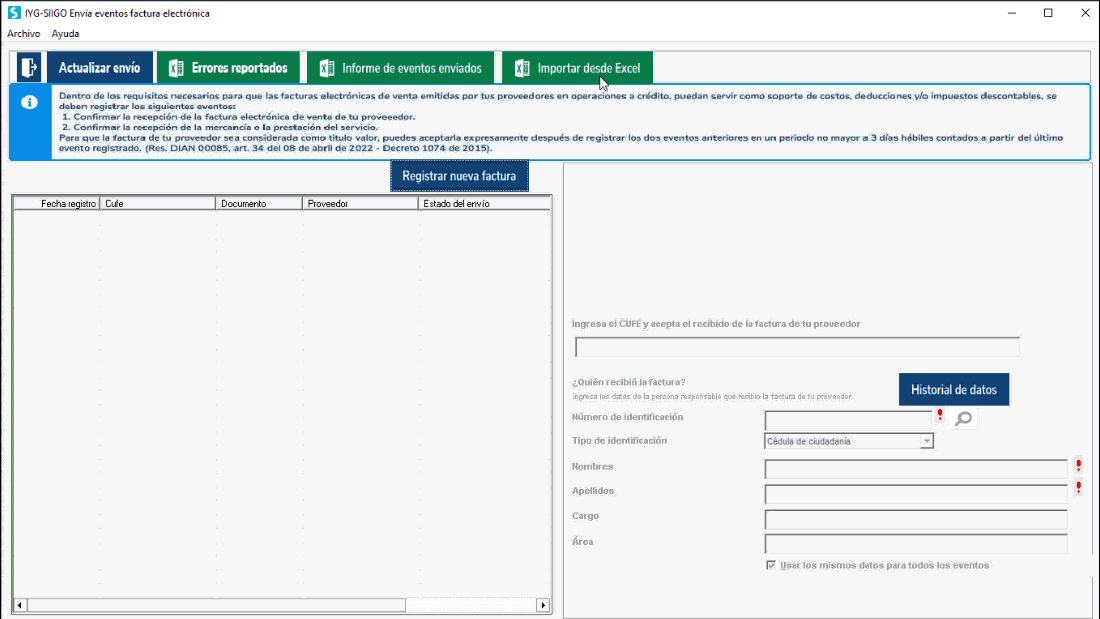Screen dimensions: 1100x619
Task: Open Errores reportados report
Action: [x=228, y=67]
